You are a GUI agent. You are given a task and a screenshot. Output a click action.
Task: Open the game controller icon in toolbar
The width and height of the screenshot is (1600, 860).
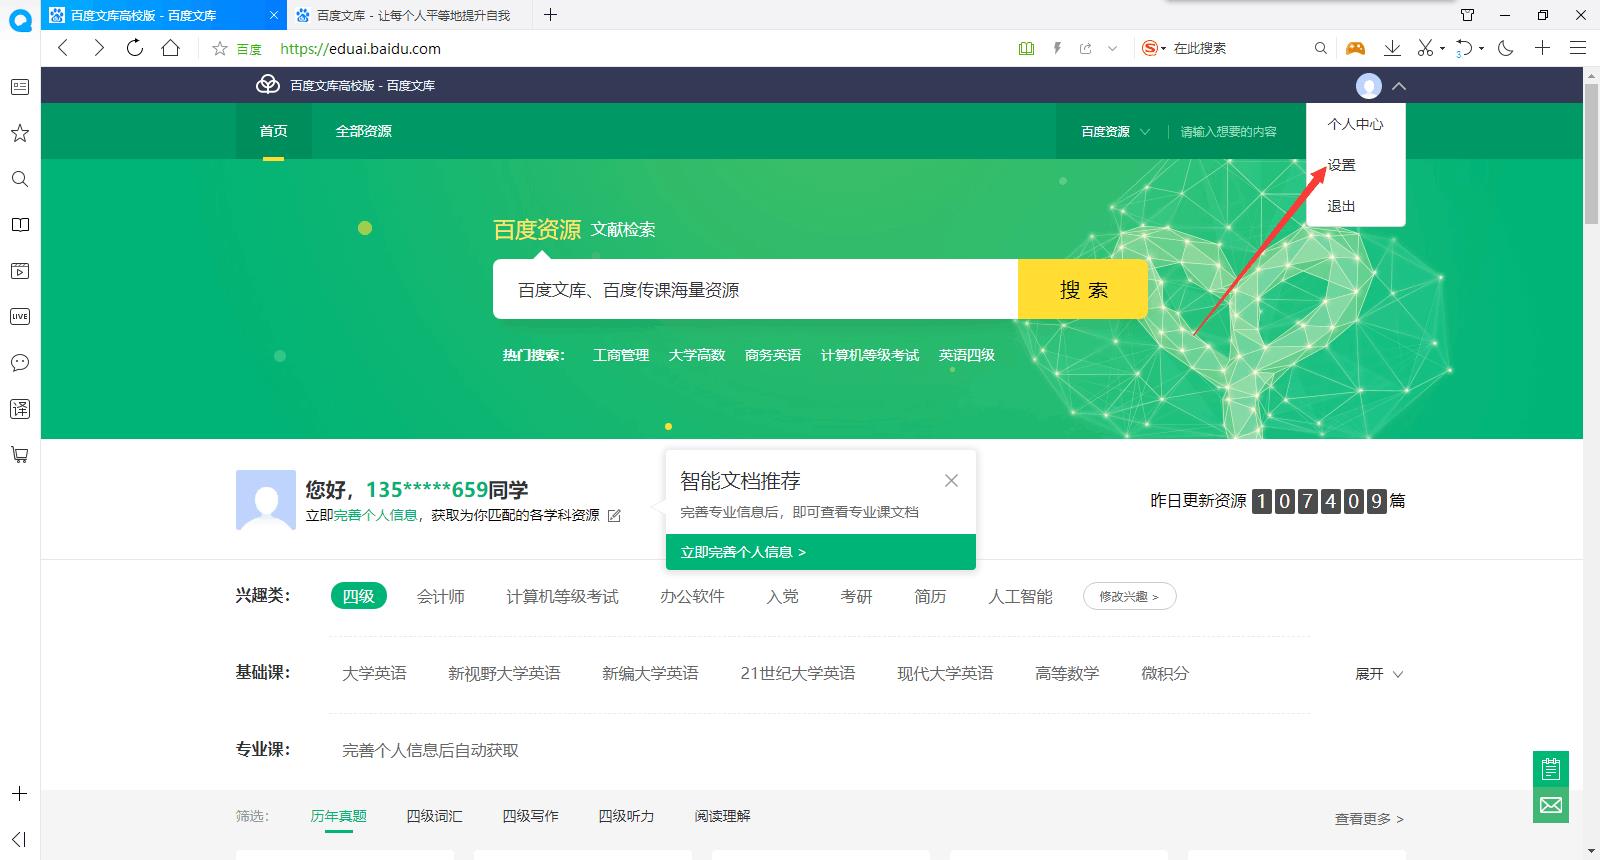coord(1355,48)
